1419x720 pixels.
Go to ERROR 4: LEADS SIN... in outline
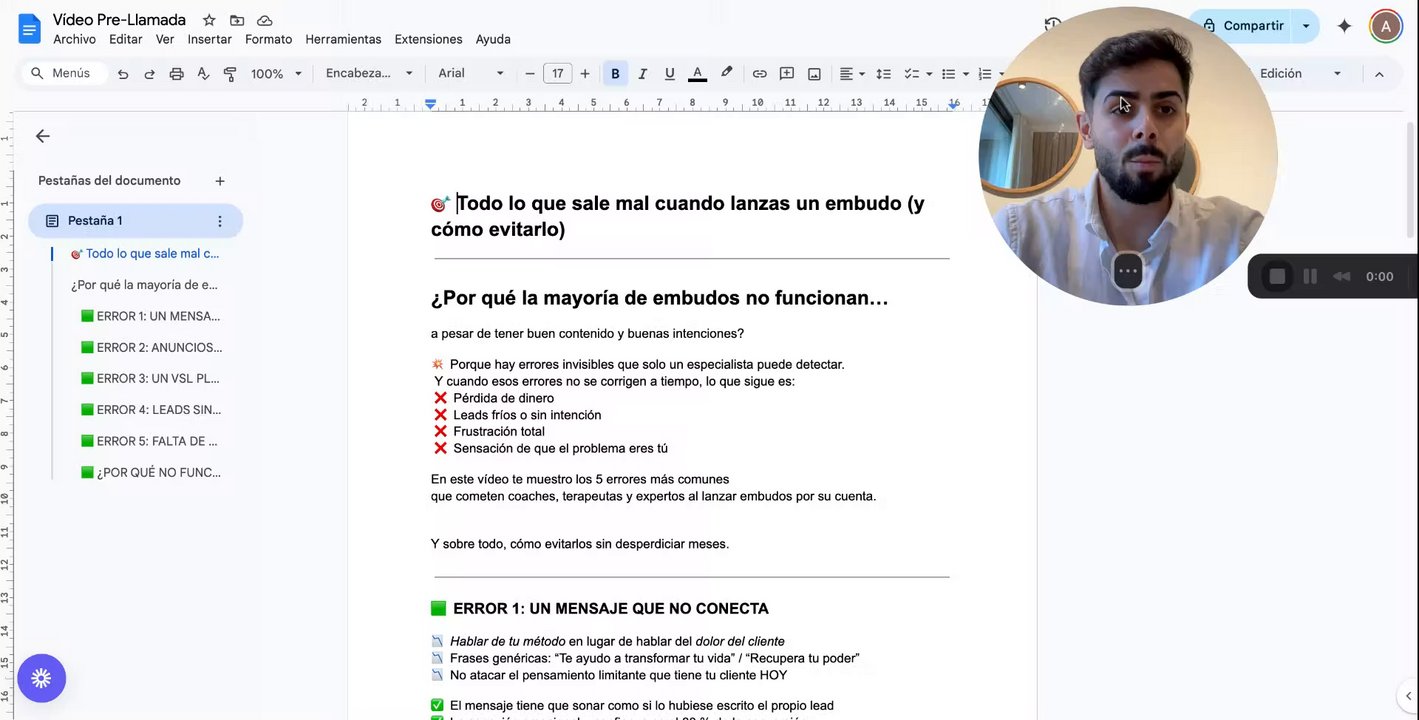(x=150, y=410)
